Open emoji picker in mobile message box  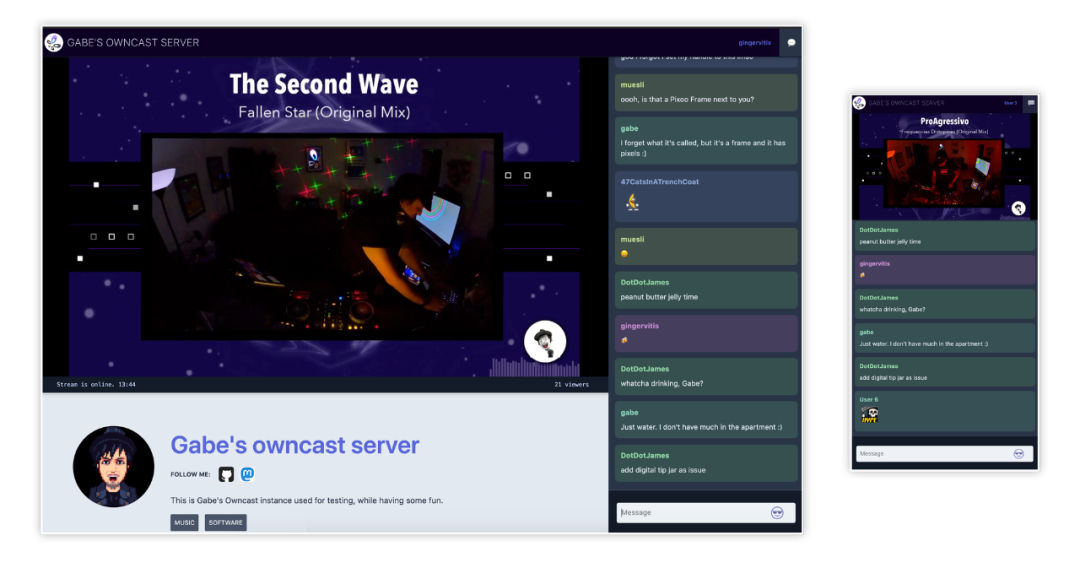[1018, 453]
